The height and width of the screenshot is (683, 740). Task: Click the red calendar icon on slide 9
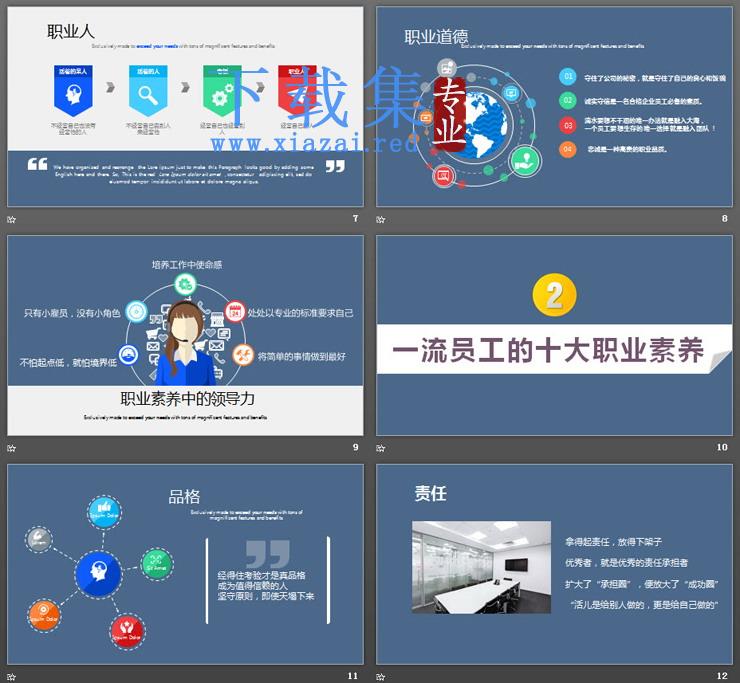(235, 312)
